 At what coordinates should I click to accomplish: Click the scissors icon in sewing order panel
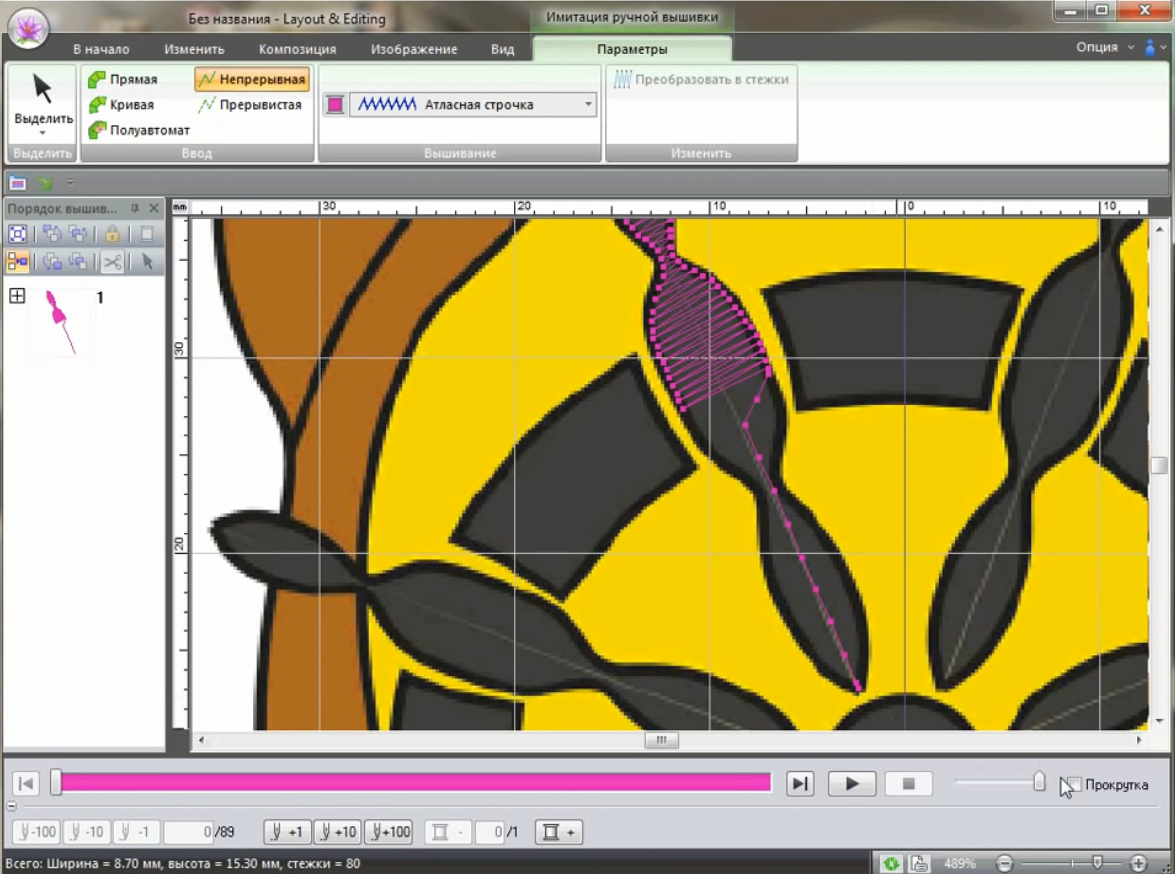(x=113, y=262)
